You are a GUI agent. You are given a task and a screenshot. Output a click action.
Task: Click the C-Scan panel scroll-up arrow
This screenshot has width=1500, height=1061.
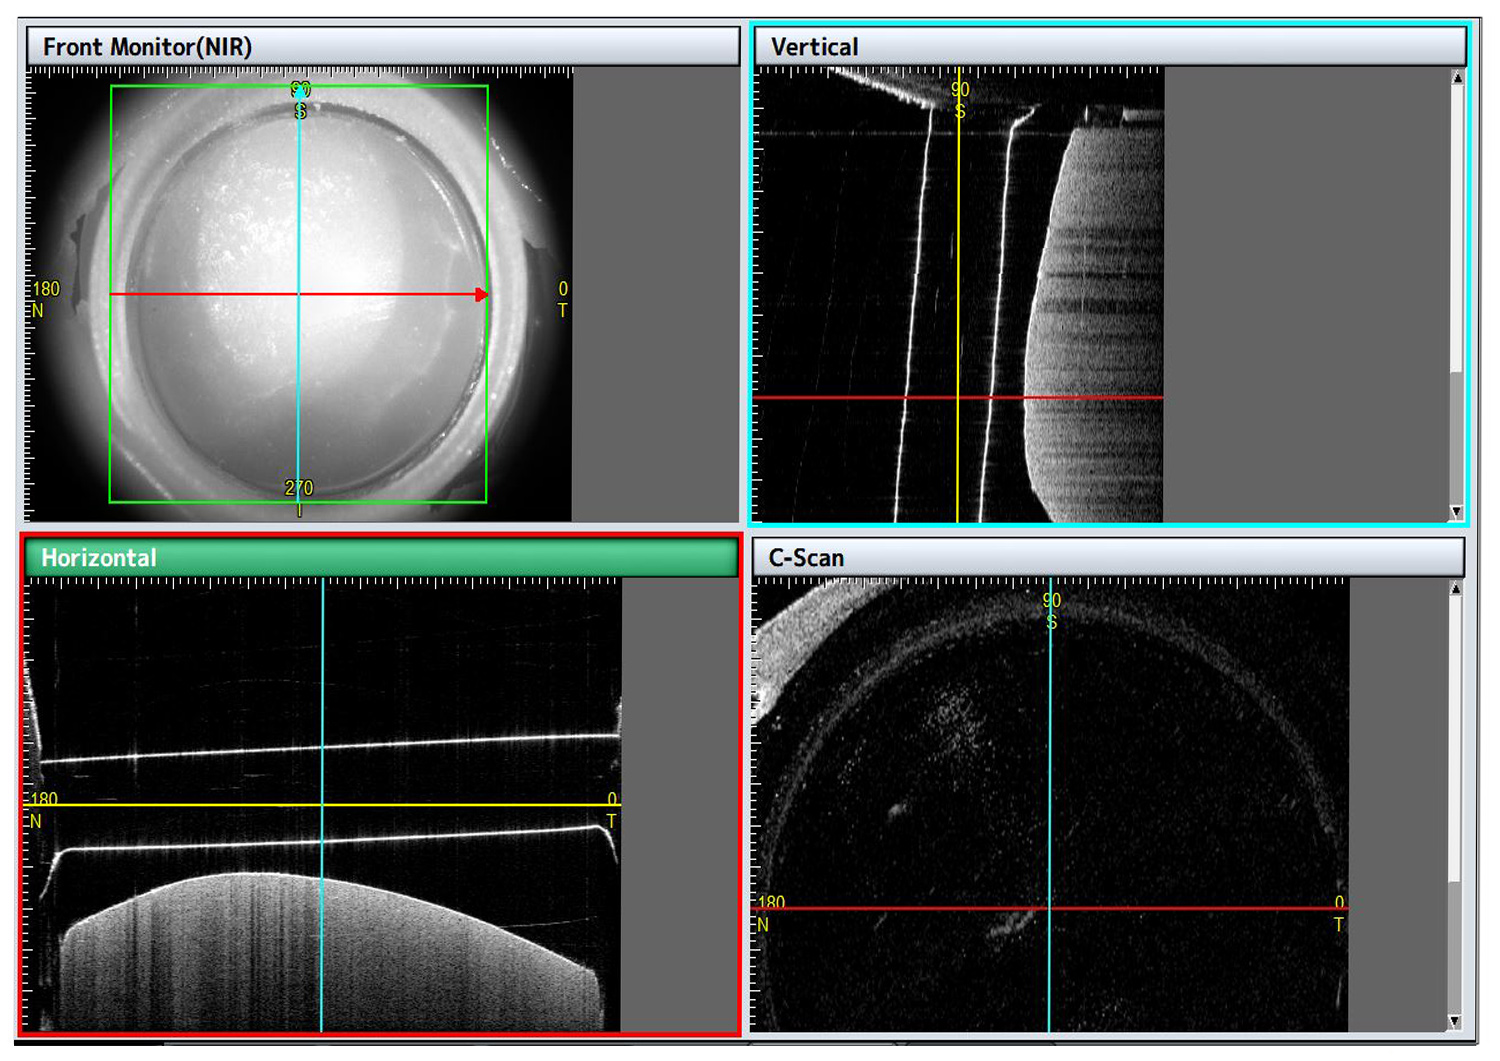point(1456,588)
